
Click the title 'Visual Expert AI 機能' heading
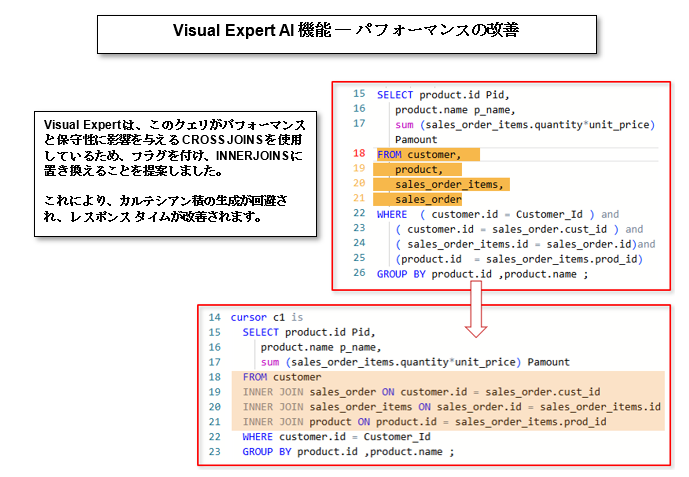coord(345,30)
